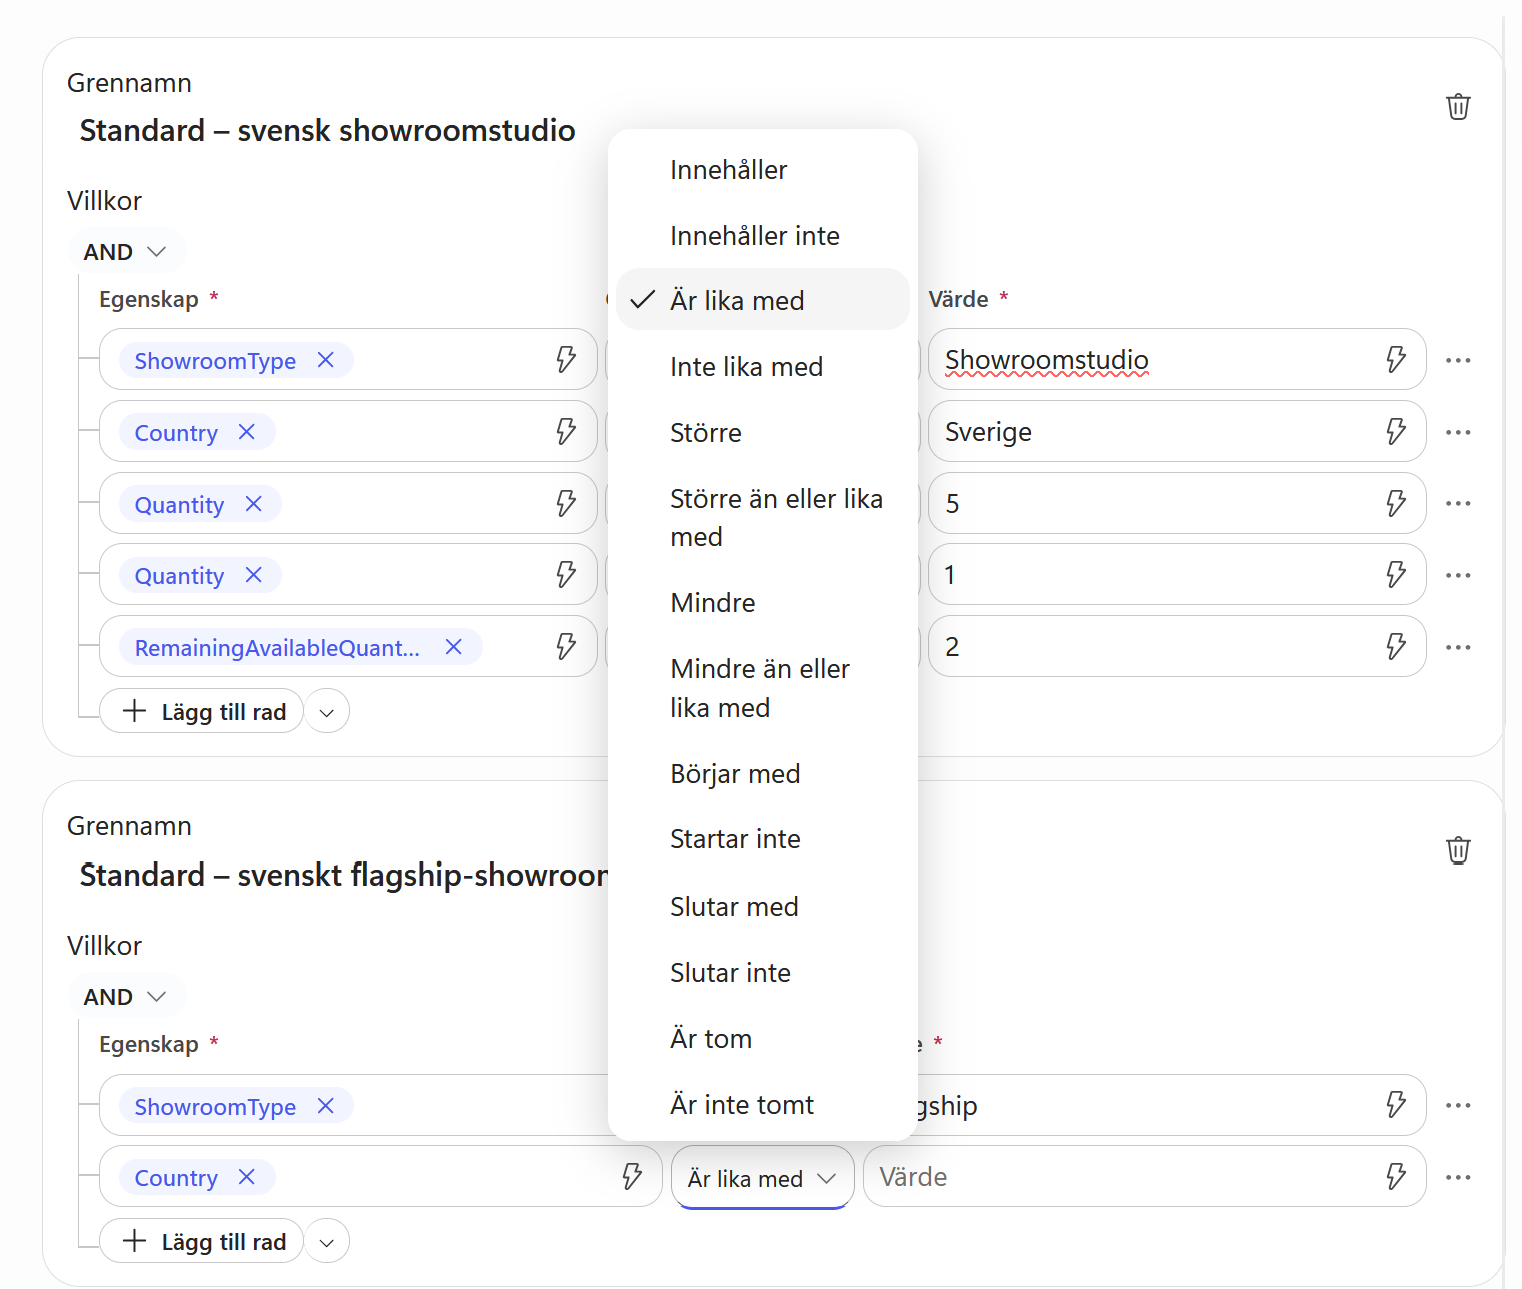The height and width of the screenshot is (1289, 1522).
Task: Remove ShowroomType tag in the flagship branch
Action: pos(326,1106)
